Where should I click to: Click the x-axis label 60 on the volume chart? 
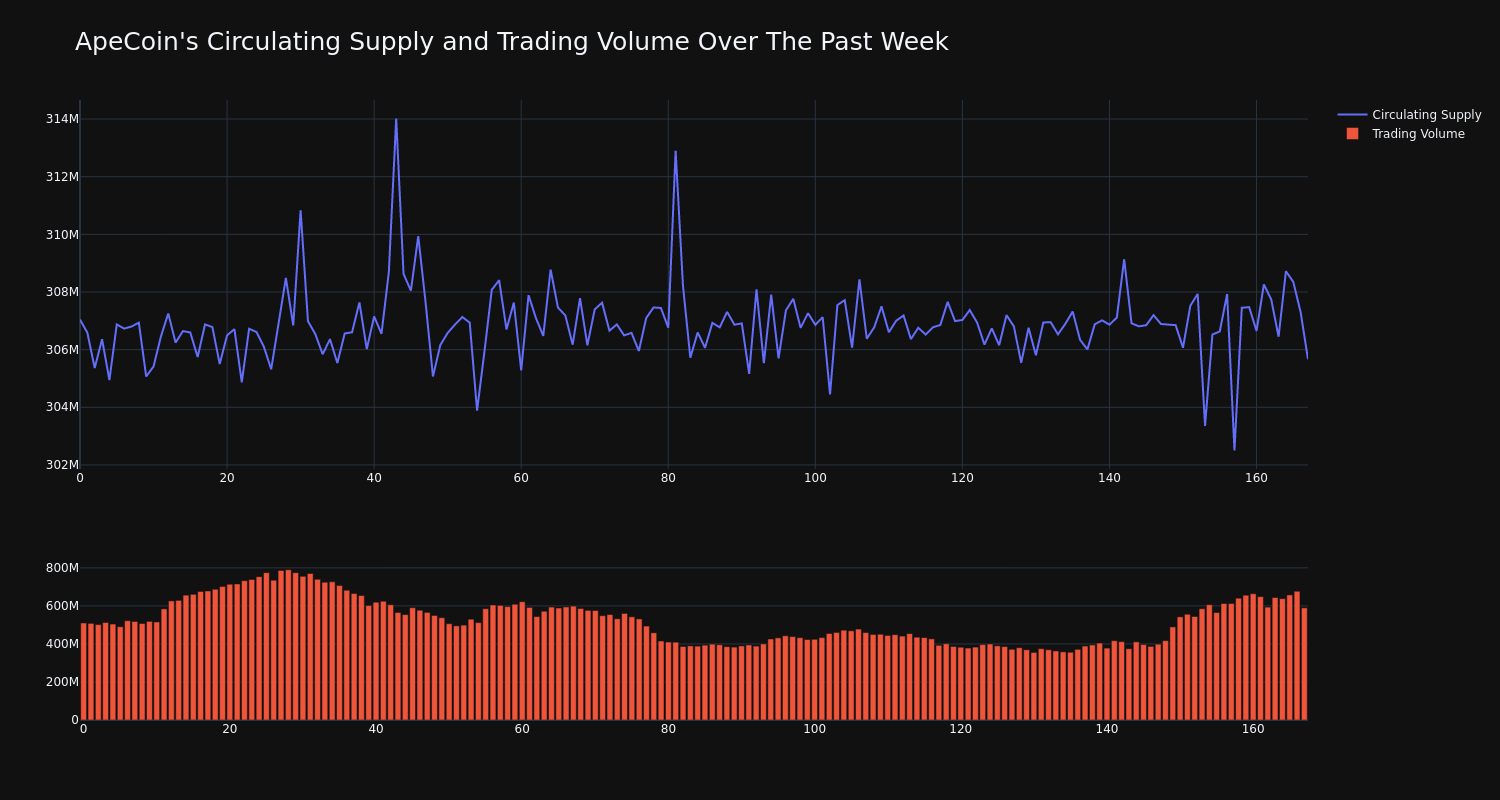point(522,729)
